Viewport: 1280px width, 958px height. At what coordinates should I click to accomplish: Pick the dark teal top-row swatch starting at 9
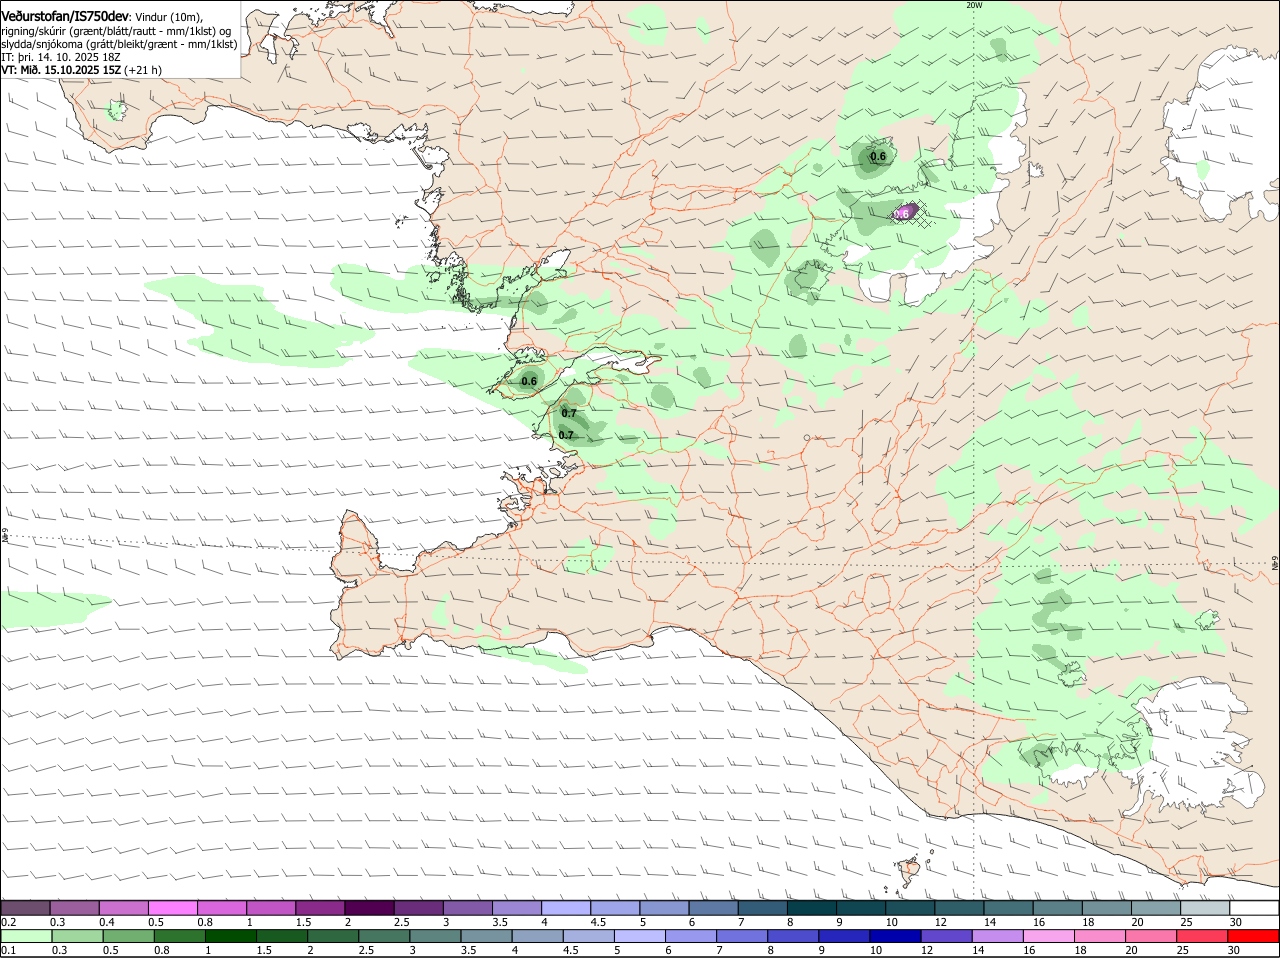click(x=861, y=908)
